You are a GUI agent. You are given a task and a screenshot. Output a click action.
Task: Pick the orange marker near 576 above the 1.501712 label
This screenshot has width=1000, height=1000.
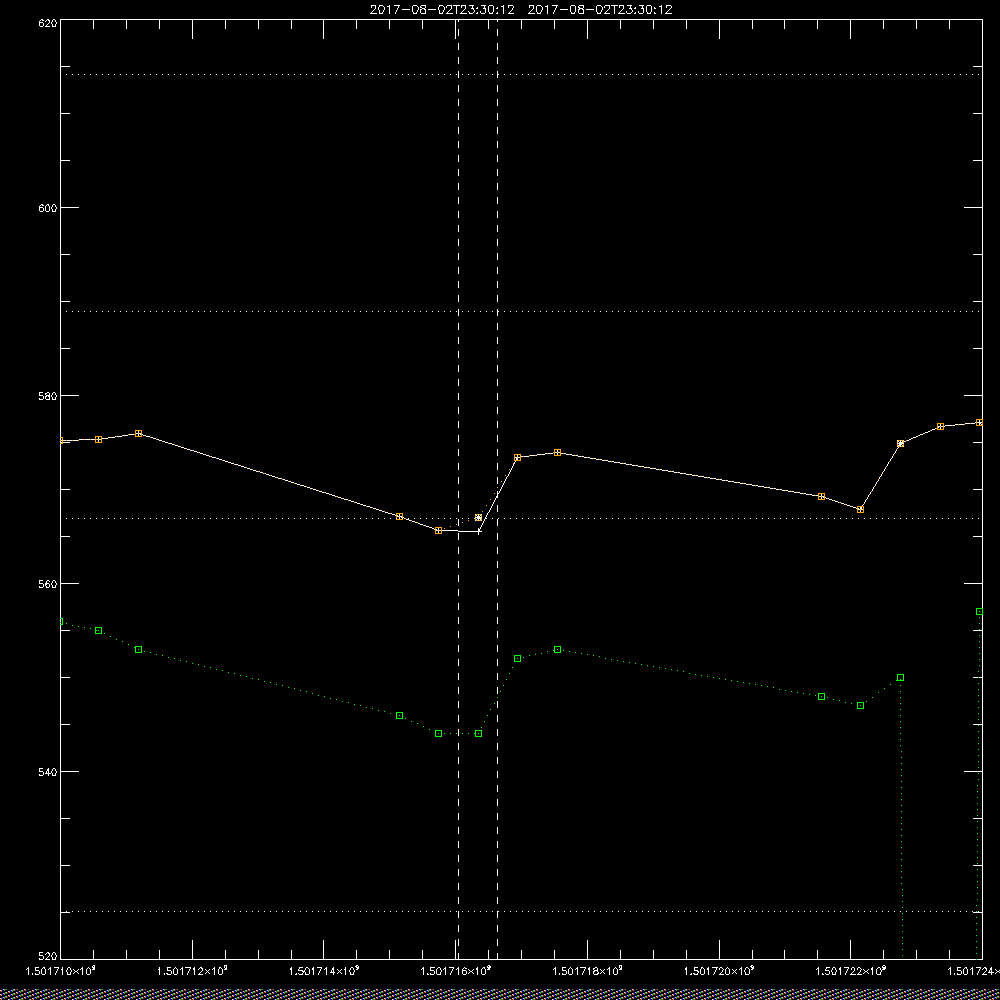click(x=138, y=434)
